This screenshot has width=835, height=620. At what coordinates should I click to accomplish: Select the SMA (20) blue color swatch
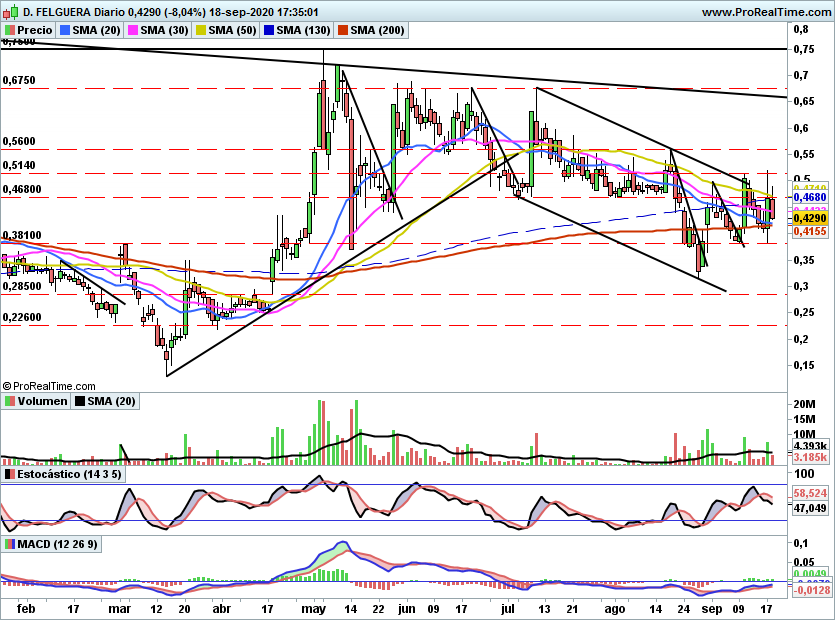(65, 30)
